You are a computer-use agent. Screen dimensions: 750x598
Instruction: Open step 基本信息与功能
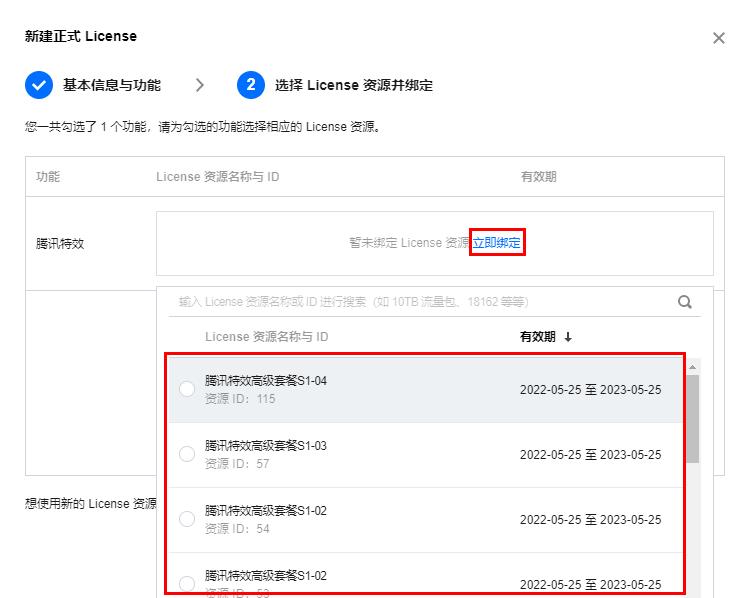112,85
